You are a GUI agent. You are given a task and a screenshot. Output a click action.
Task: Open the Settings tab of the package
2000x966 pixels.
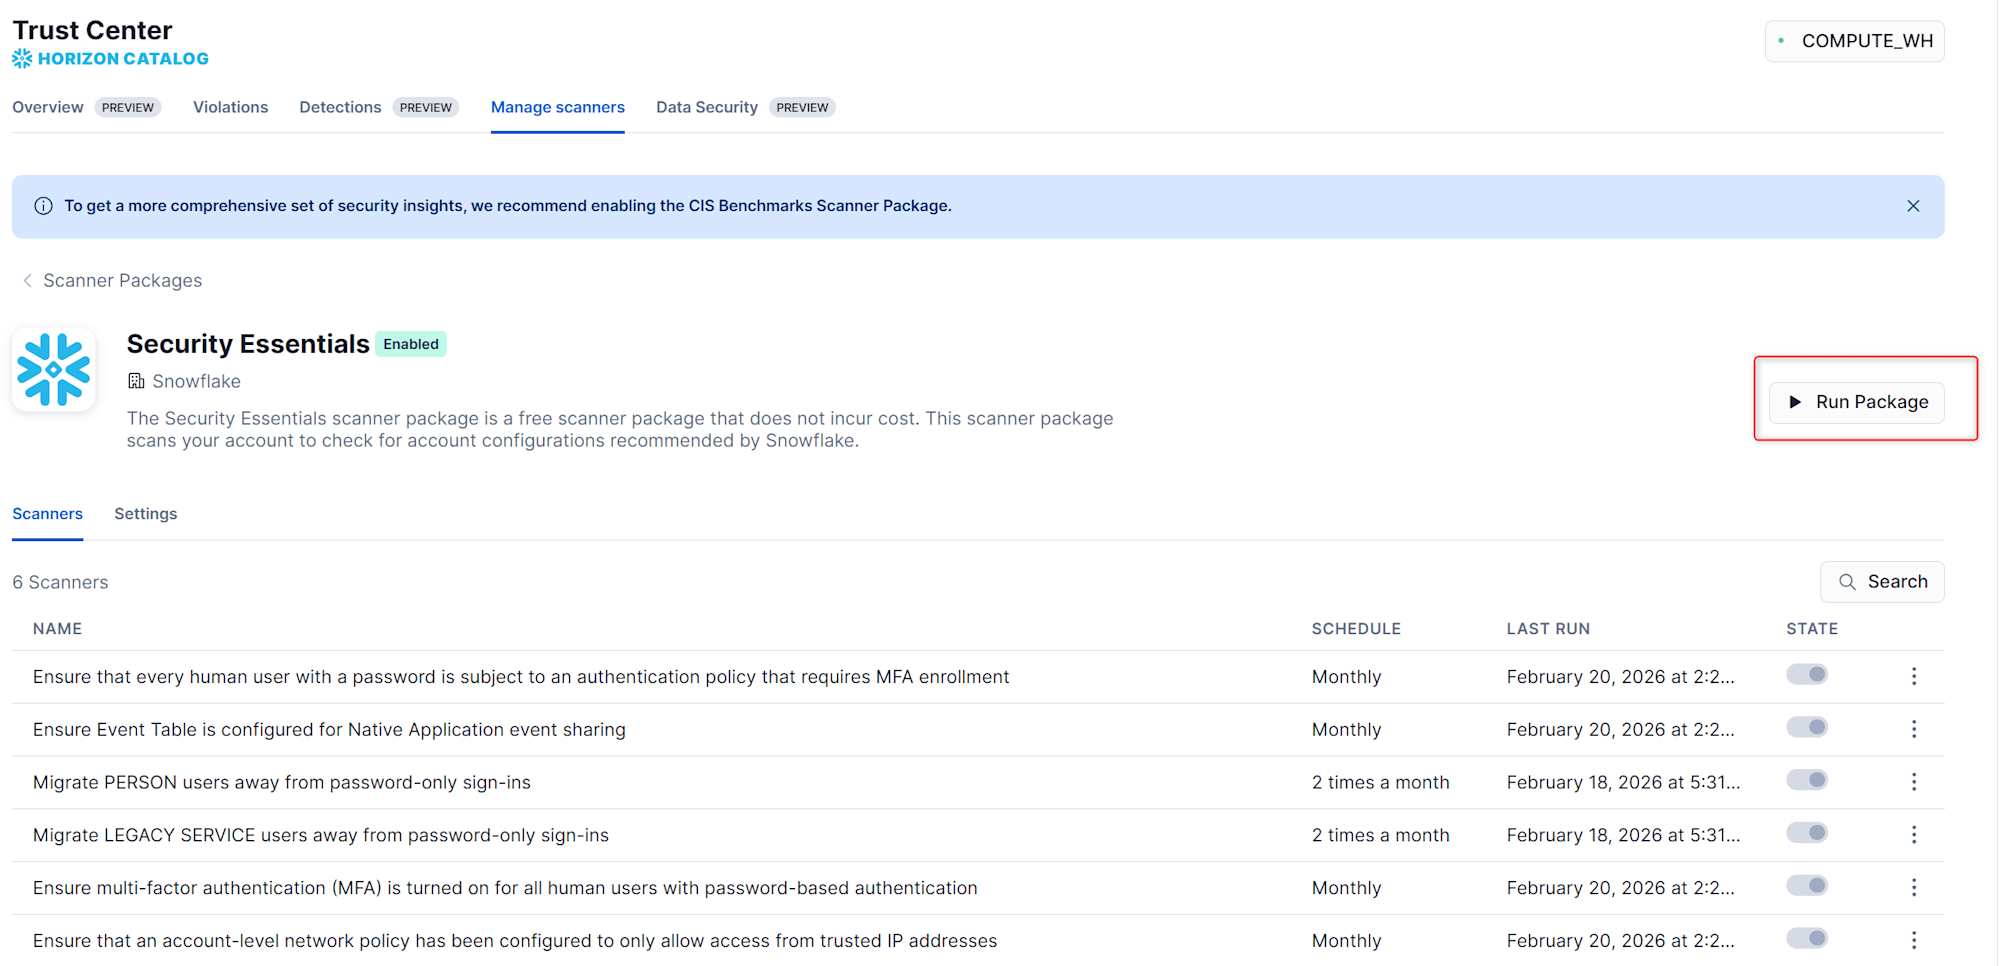click(145, 514)
